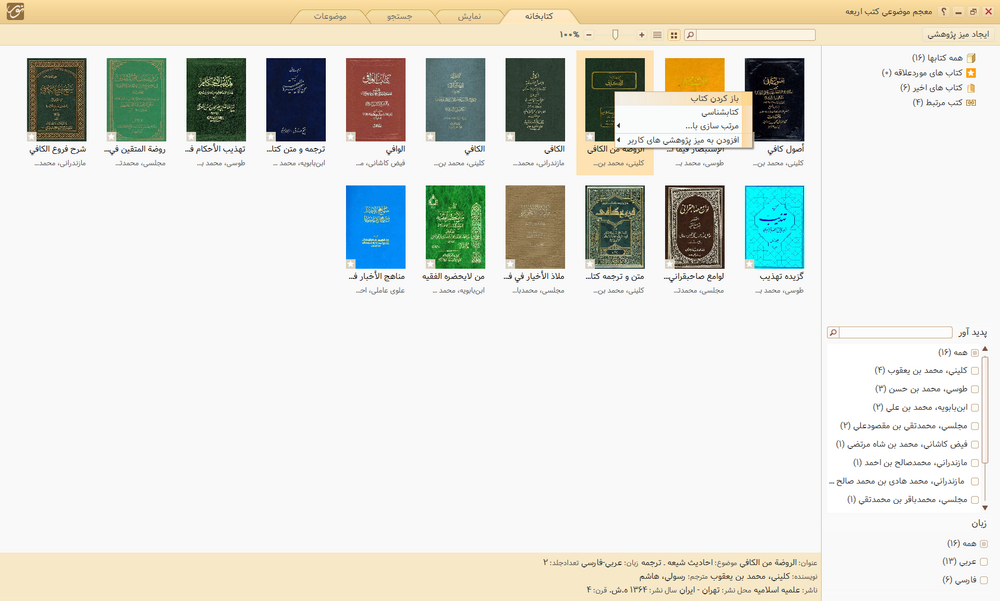Toggle the همه (۱۶) checkbox under زبان
1000x601 pixels.
[x=983, y=544]
